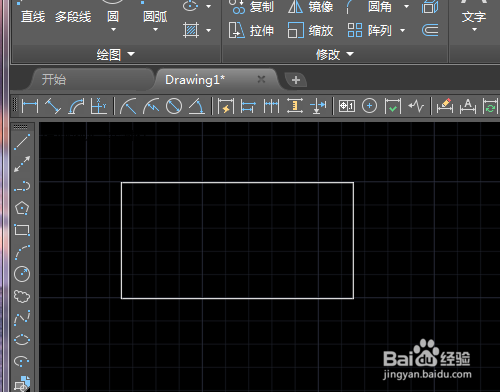Click the Dimension Update icon
This screenshot has width=500, height=392.
(491, 106)
